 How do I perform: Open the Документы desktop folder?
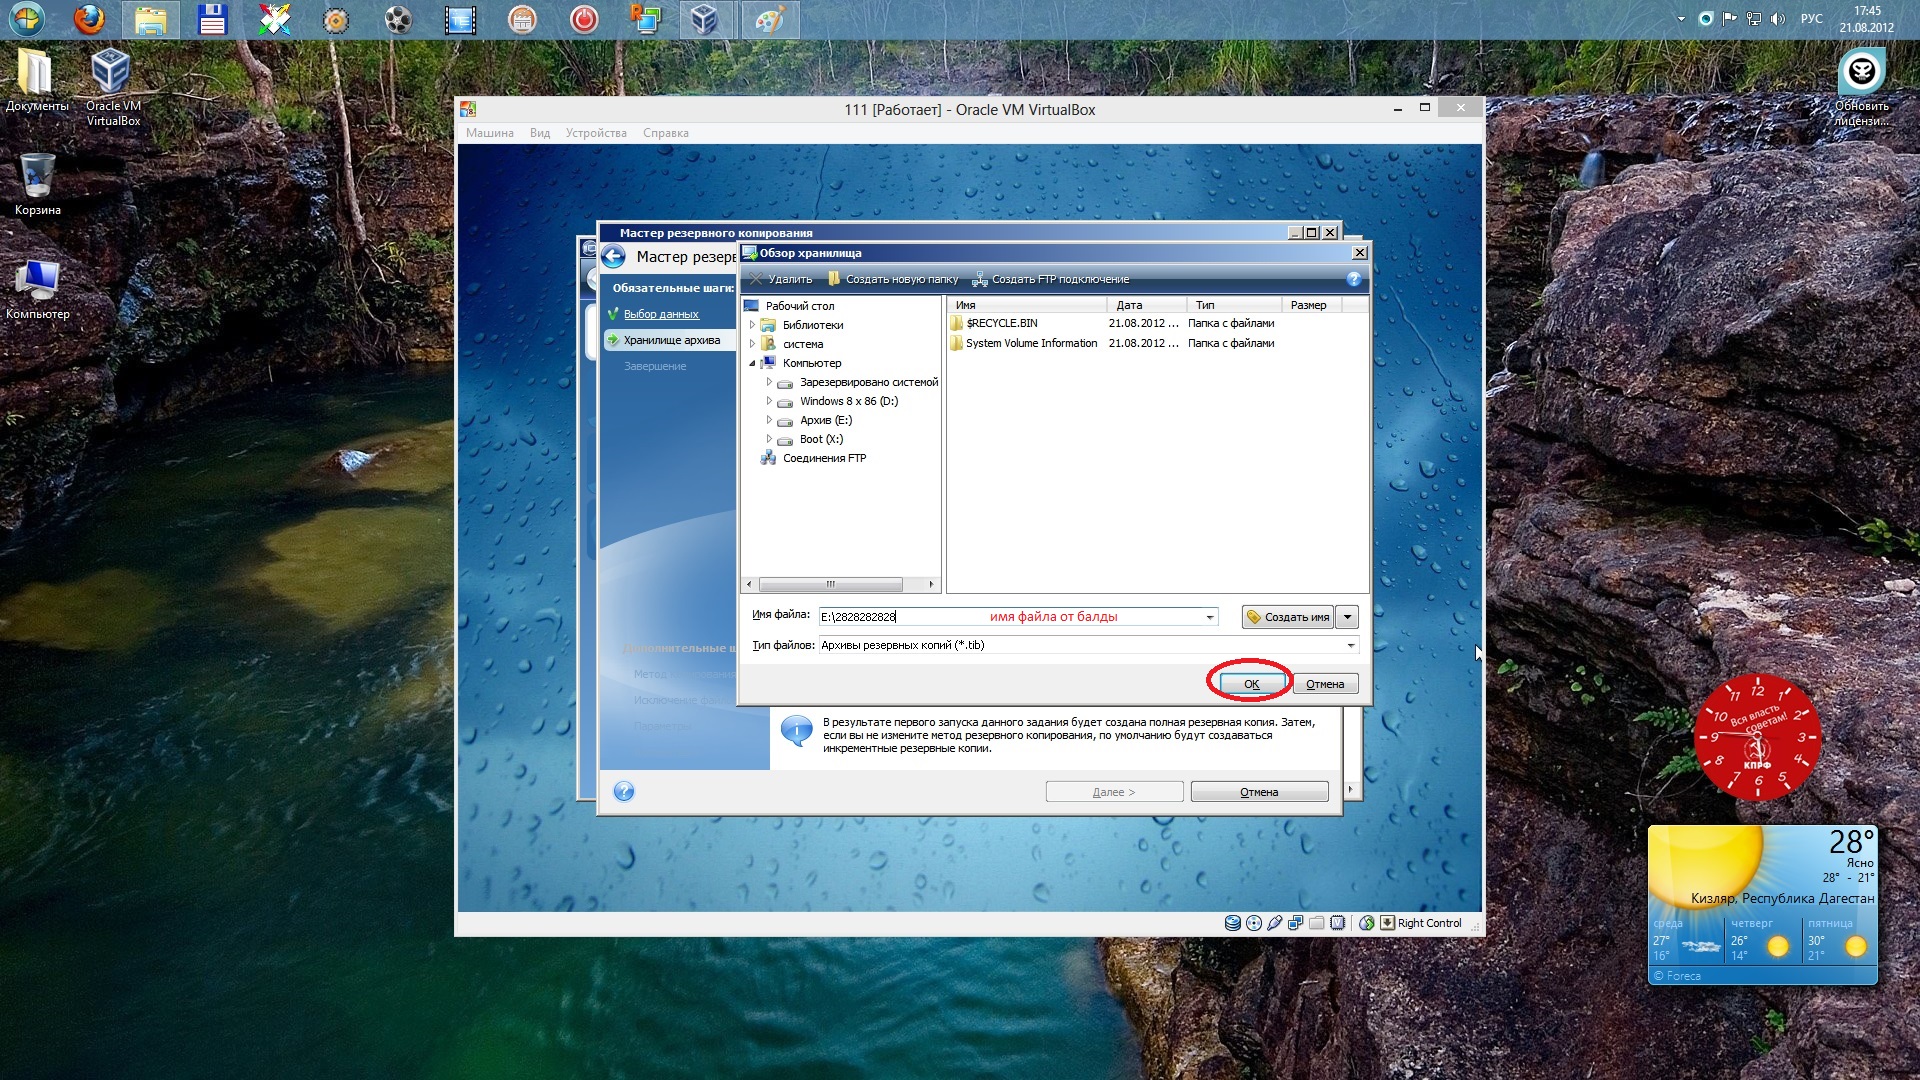tap(37, 79)
